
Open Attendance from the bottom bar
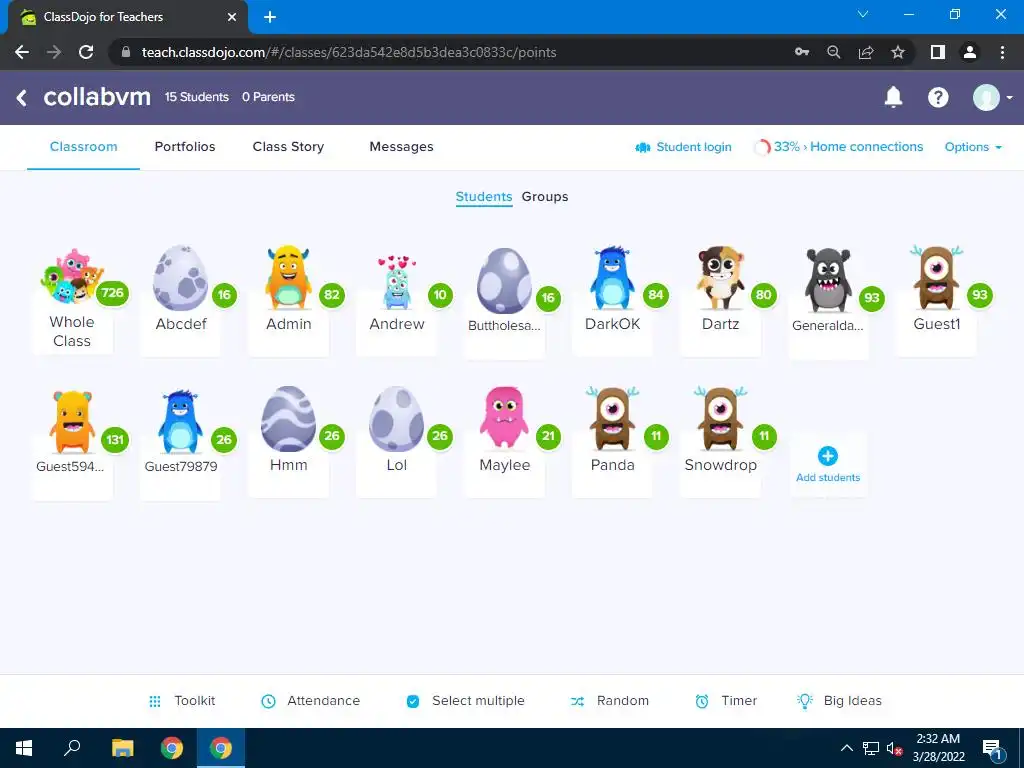pos(310,701)
